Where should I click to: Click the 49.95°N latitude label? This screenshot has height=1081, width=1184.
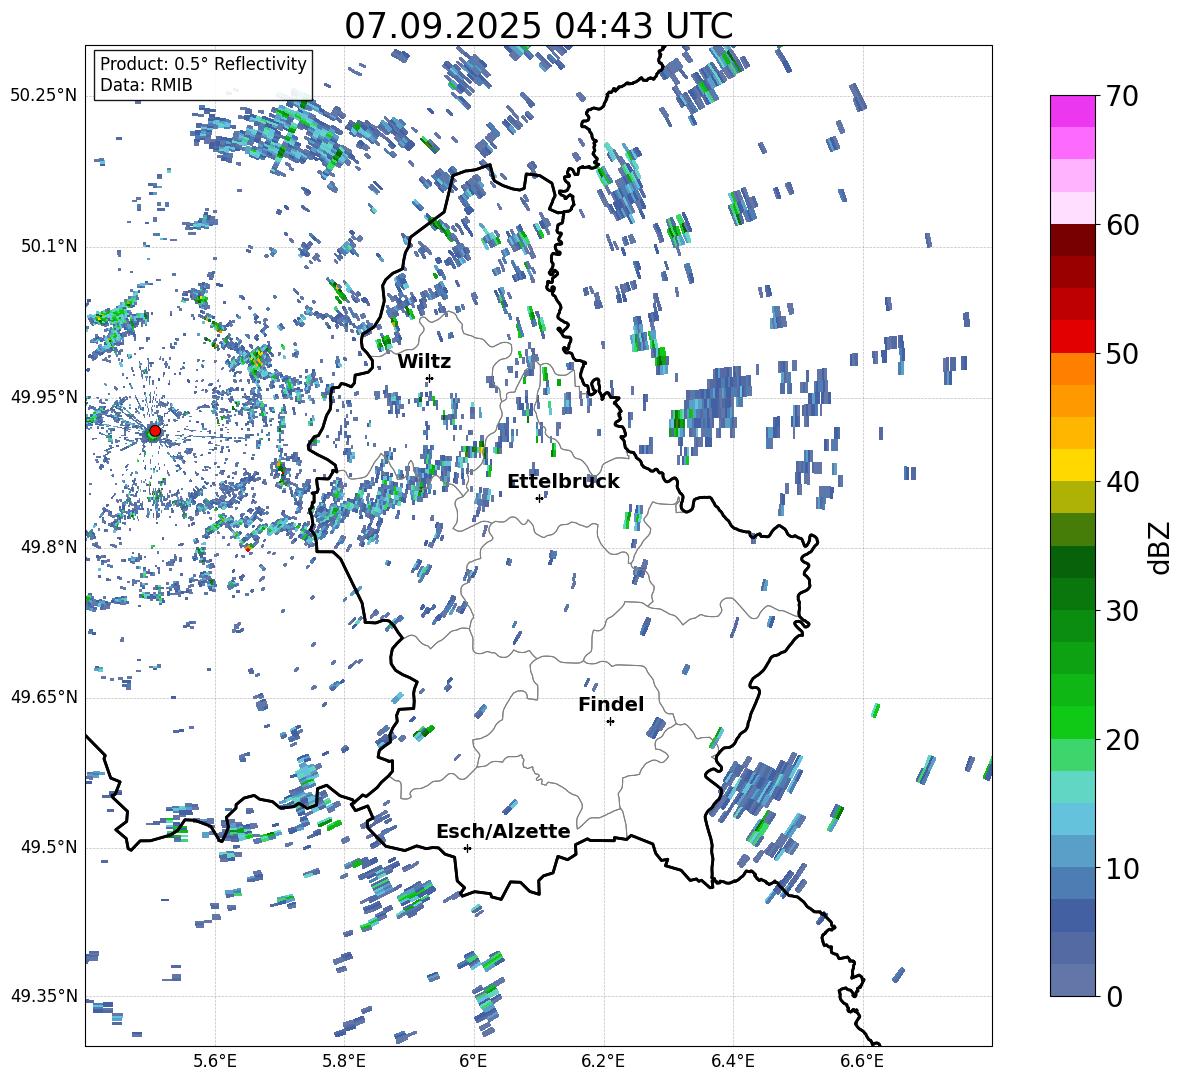(x=44, y=397)
